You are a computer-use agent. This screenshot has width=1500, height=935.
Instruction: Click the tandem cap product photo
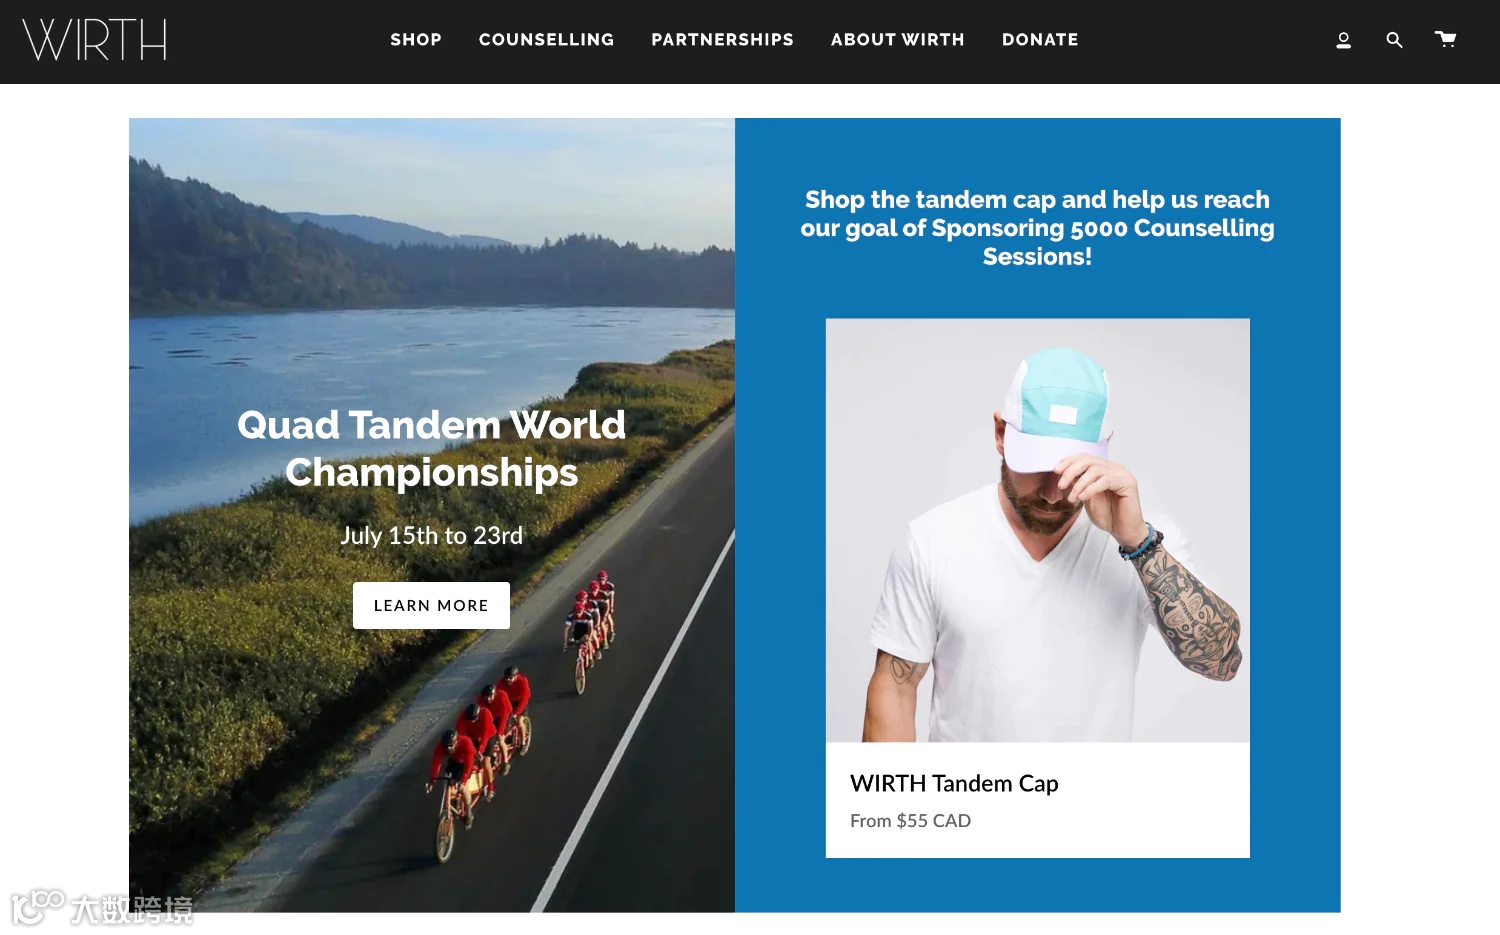(x=1037, y=530)
